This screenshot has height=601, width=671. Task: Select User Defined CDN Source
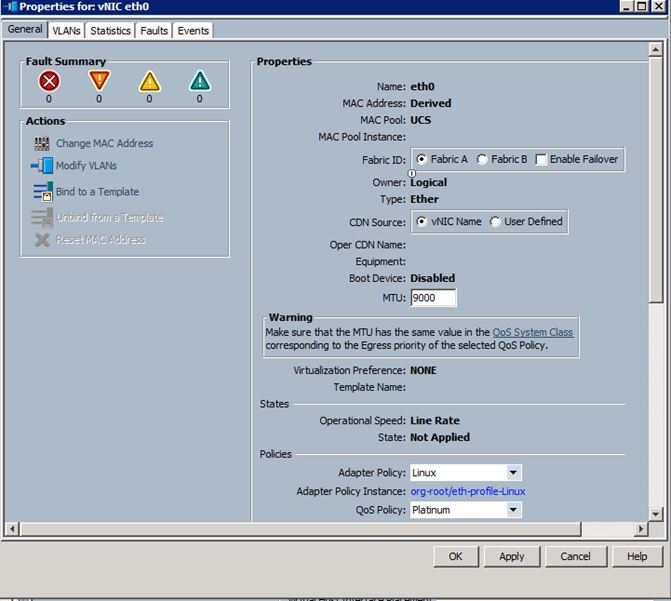point(495,221)
